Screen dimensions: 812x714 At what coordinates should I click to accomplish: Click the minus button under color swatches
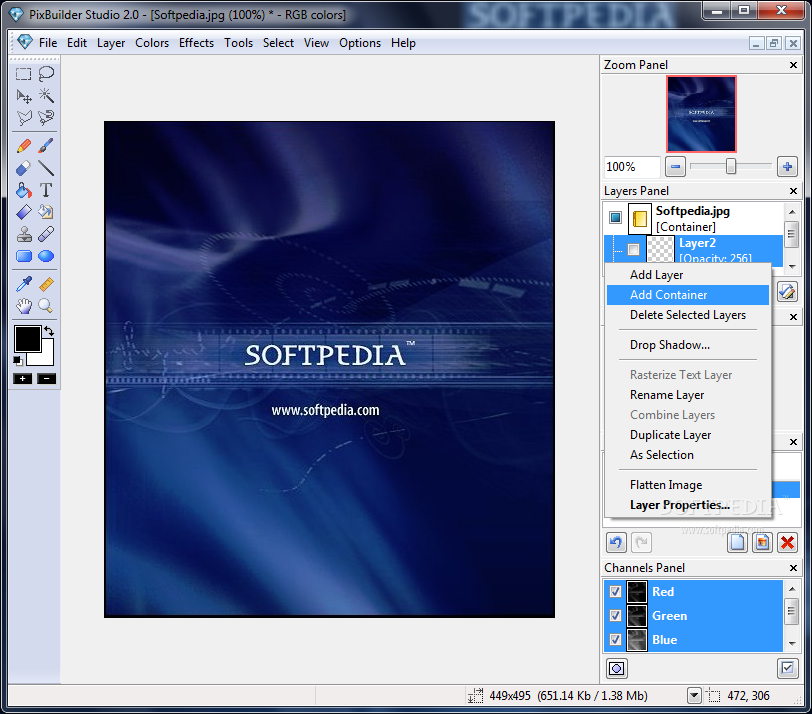pyautogui.click(x=46, y=379)
